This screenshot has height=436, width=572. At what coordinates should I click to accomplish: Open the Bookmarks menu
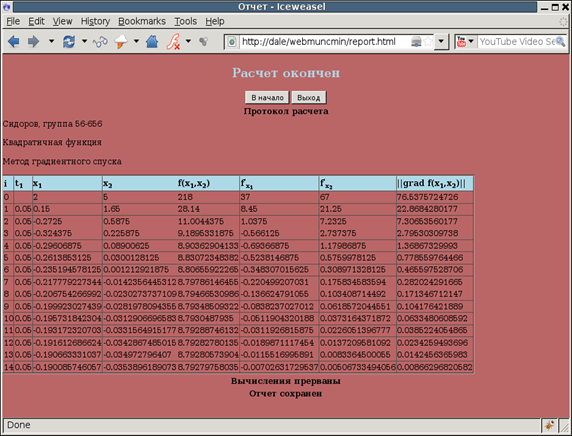[142, 22]
